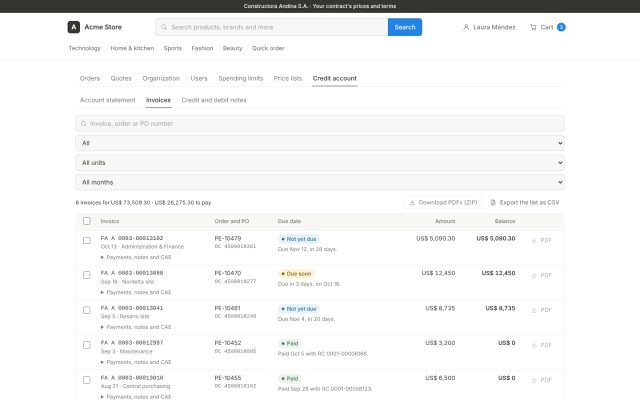Click Not yet due badge for PE-10479
This screenshot has width=640, height=400.
click(299, 239)
